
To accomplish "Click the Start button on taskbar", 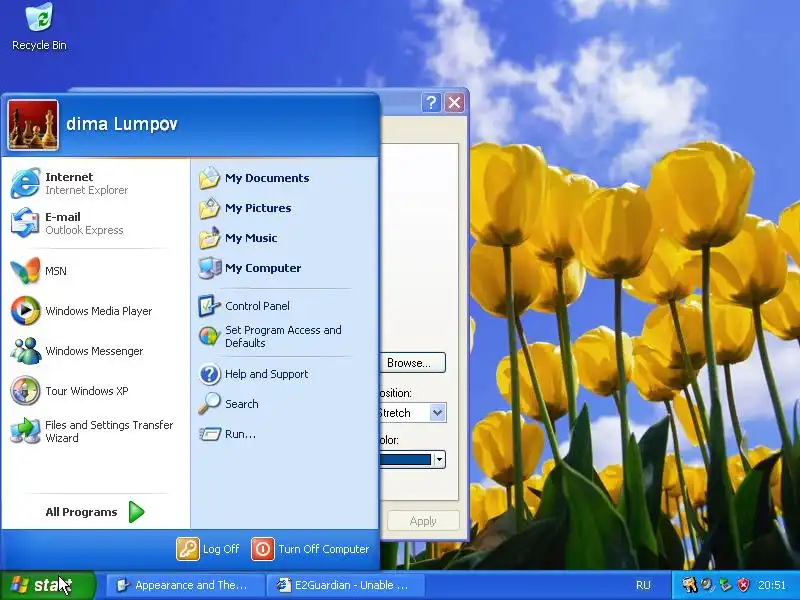I will point(48,585).
